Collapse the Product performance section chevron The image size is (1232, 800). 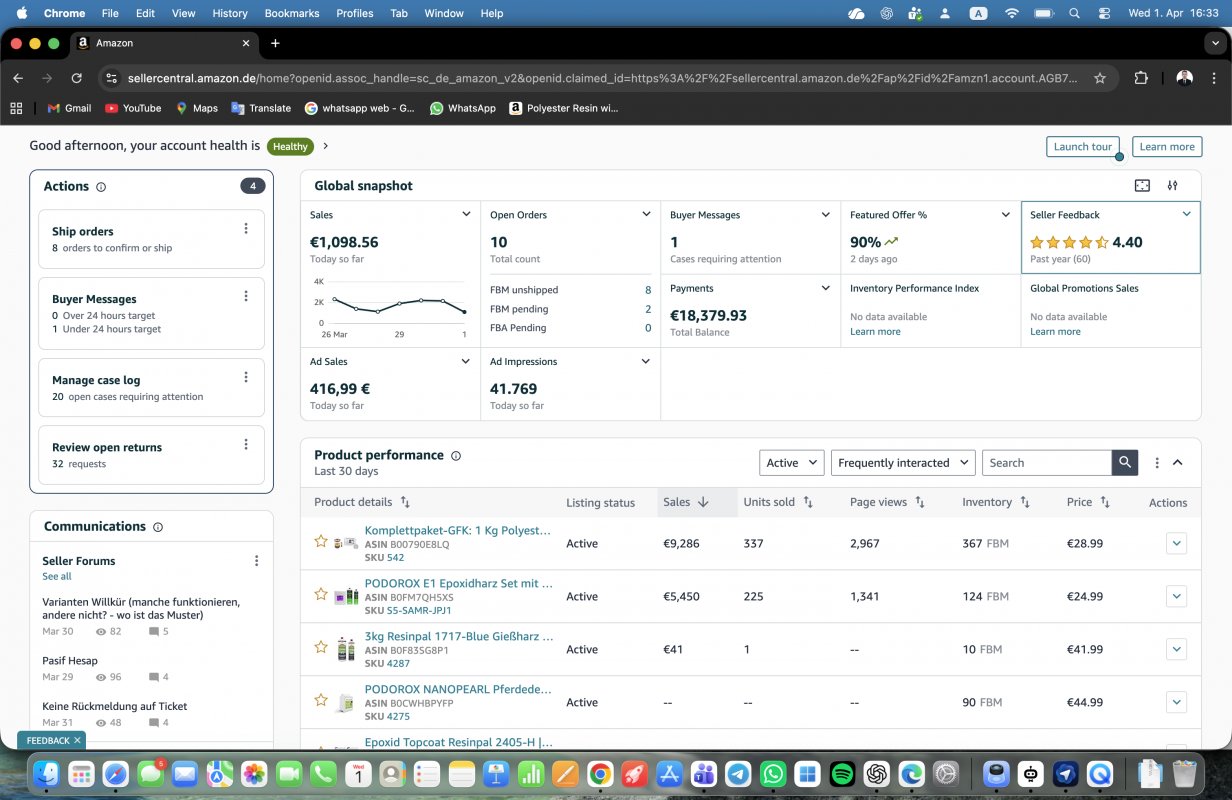click(x=1178, y=463)
